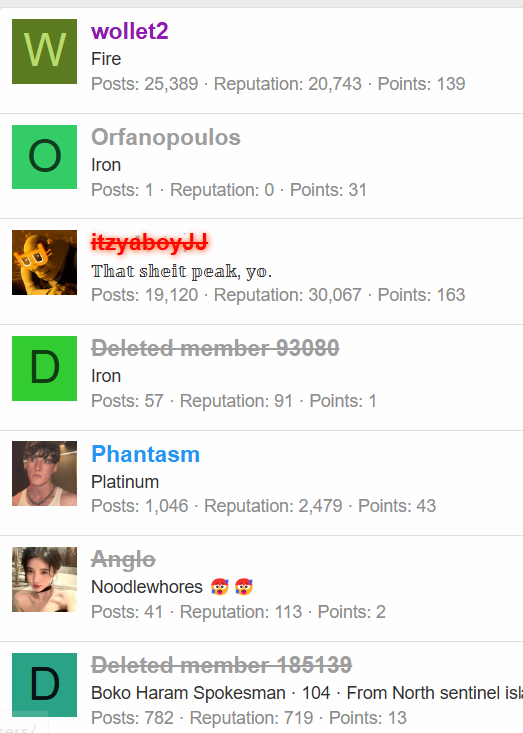Click the first emoji beside Noodlewhores
Screen dimensions: 523x733
(x=219, y=587)
